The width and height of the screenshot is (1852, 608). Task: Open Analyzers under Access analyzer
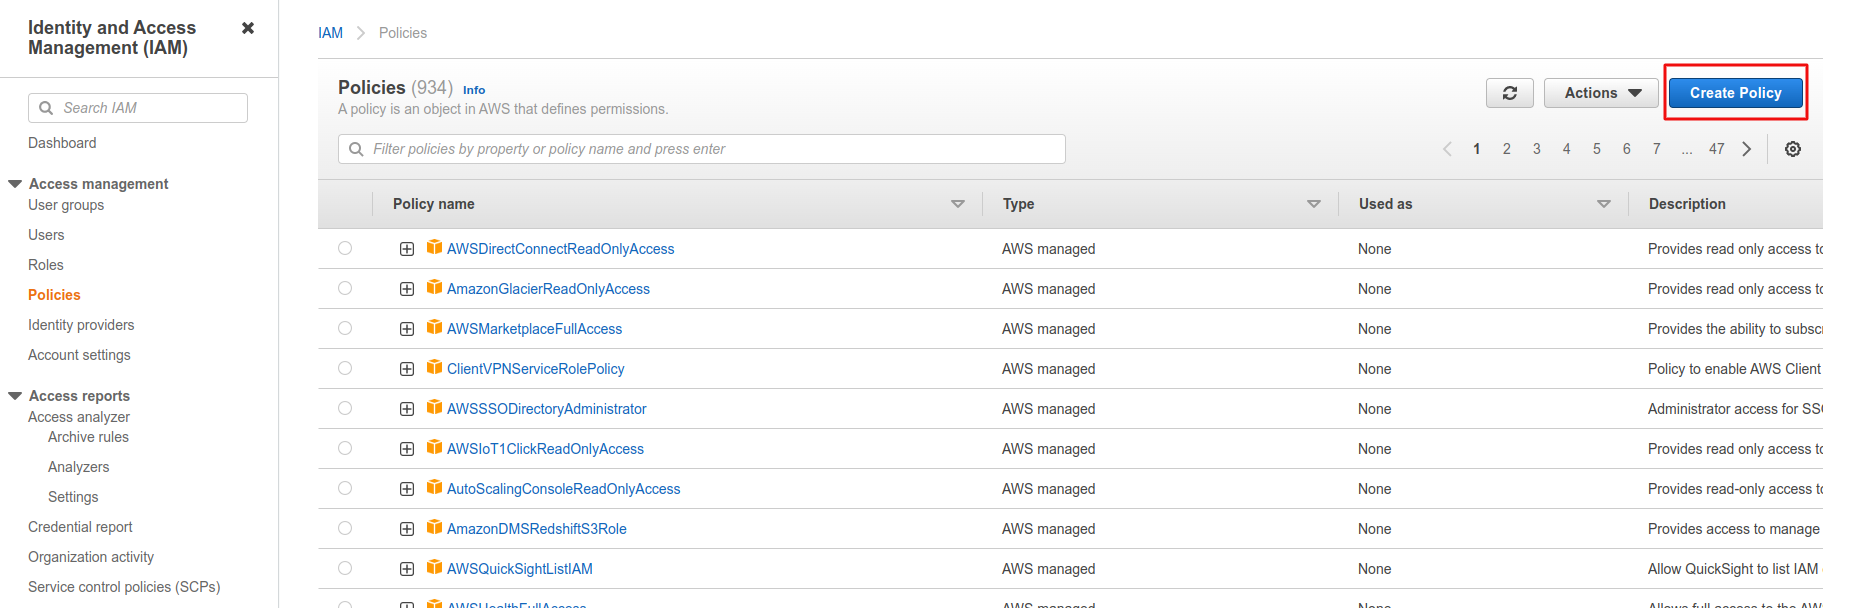pos(78,467)
